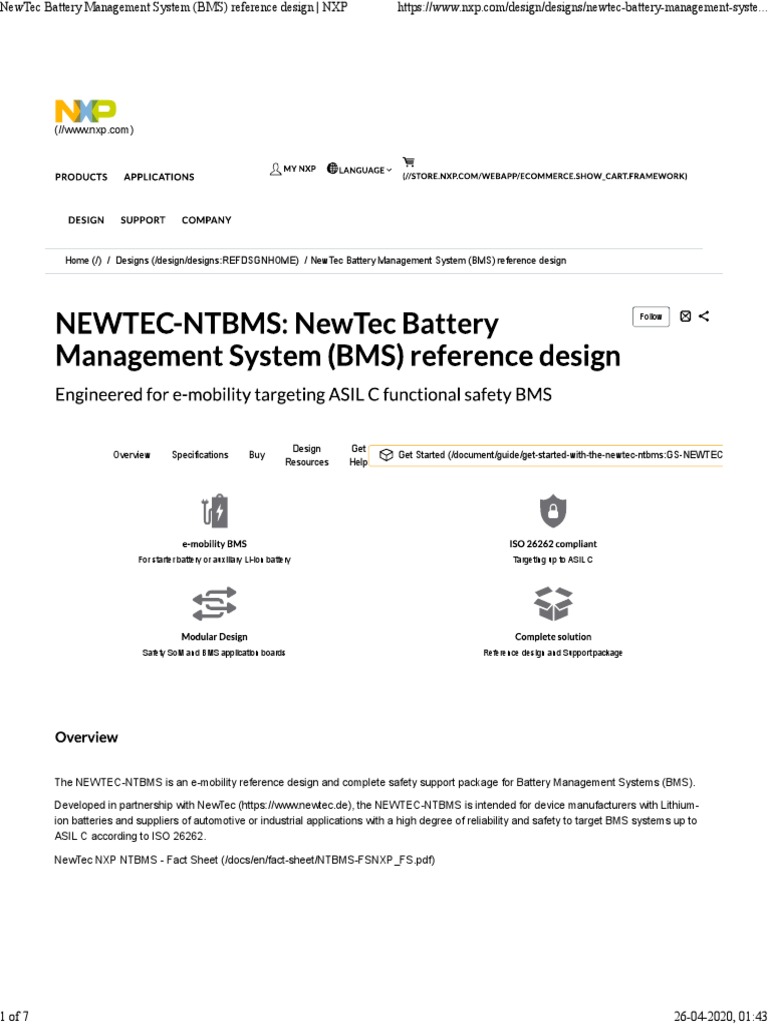Image resolution: width=768 pixels, height=1024 pixels.
Task: Click the NEWTEC-NTBMS page title
Action: coord(338,340)
